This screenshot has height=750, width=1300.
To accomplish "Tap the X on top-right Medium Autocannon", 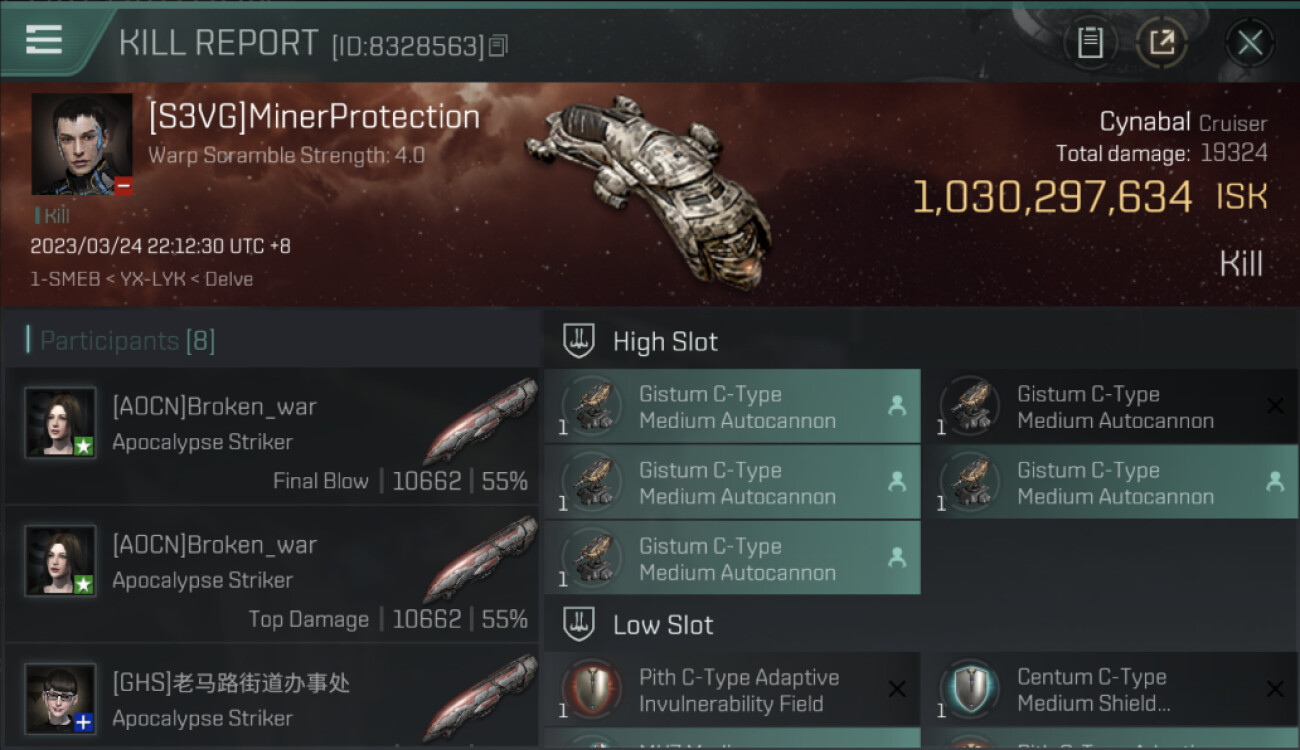I will pos(1275,406).
